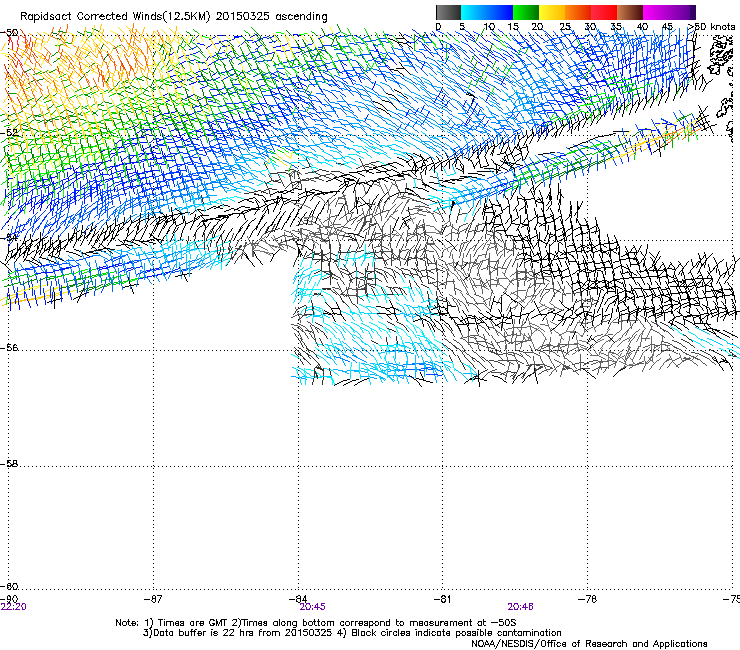
Task: Click the '>50 knots' legend label
Action: click(711, 27)
